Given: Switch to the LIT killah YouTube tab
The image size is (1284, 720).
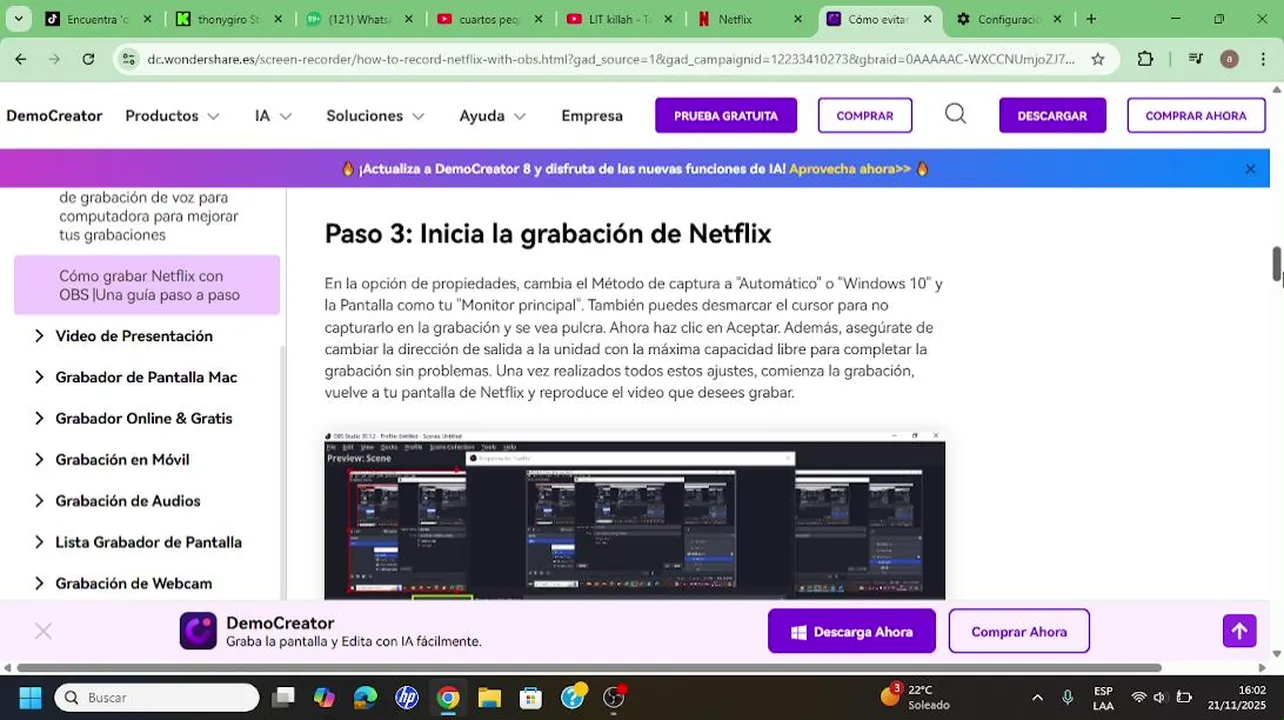Looking at the screenshot, I should point(618,19).
